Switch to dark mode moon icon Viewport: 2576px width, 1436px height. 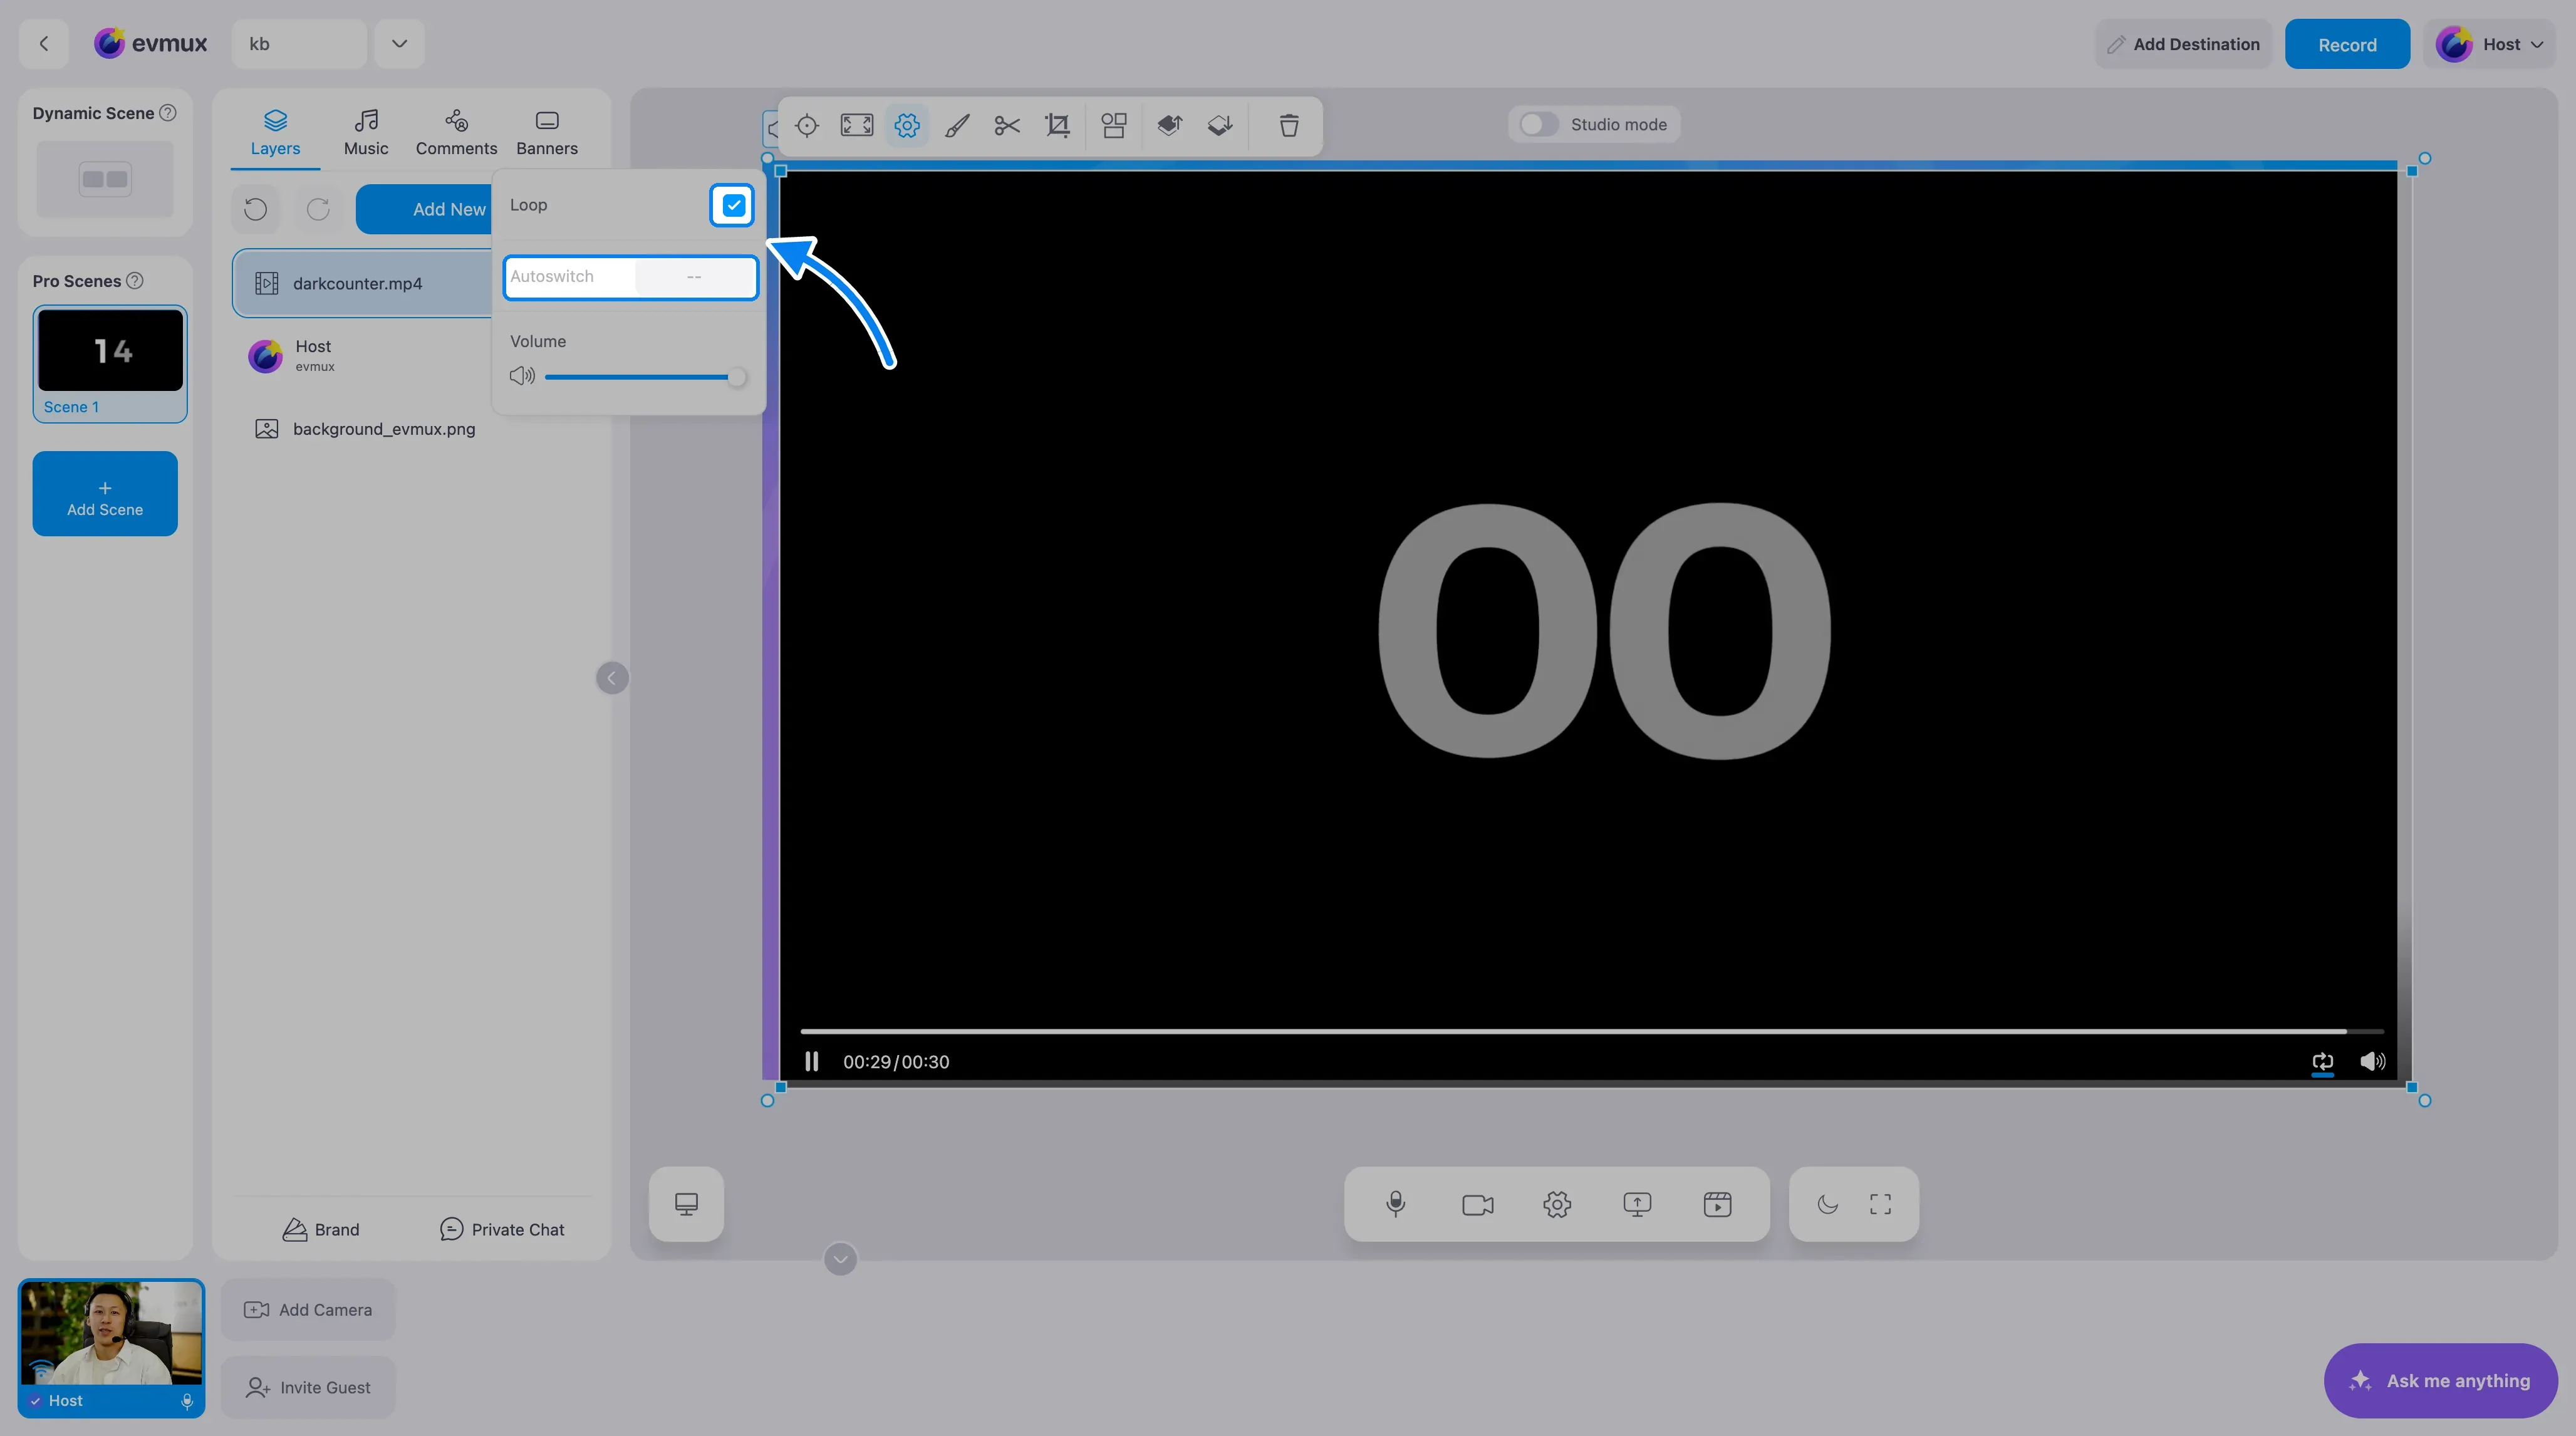click(1827, 1204)
